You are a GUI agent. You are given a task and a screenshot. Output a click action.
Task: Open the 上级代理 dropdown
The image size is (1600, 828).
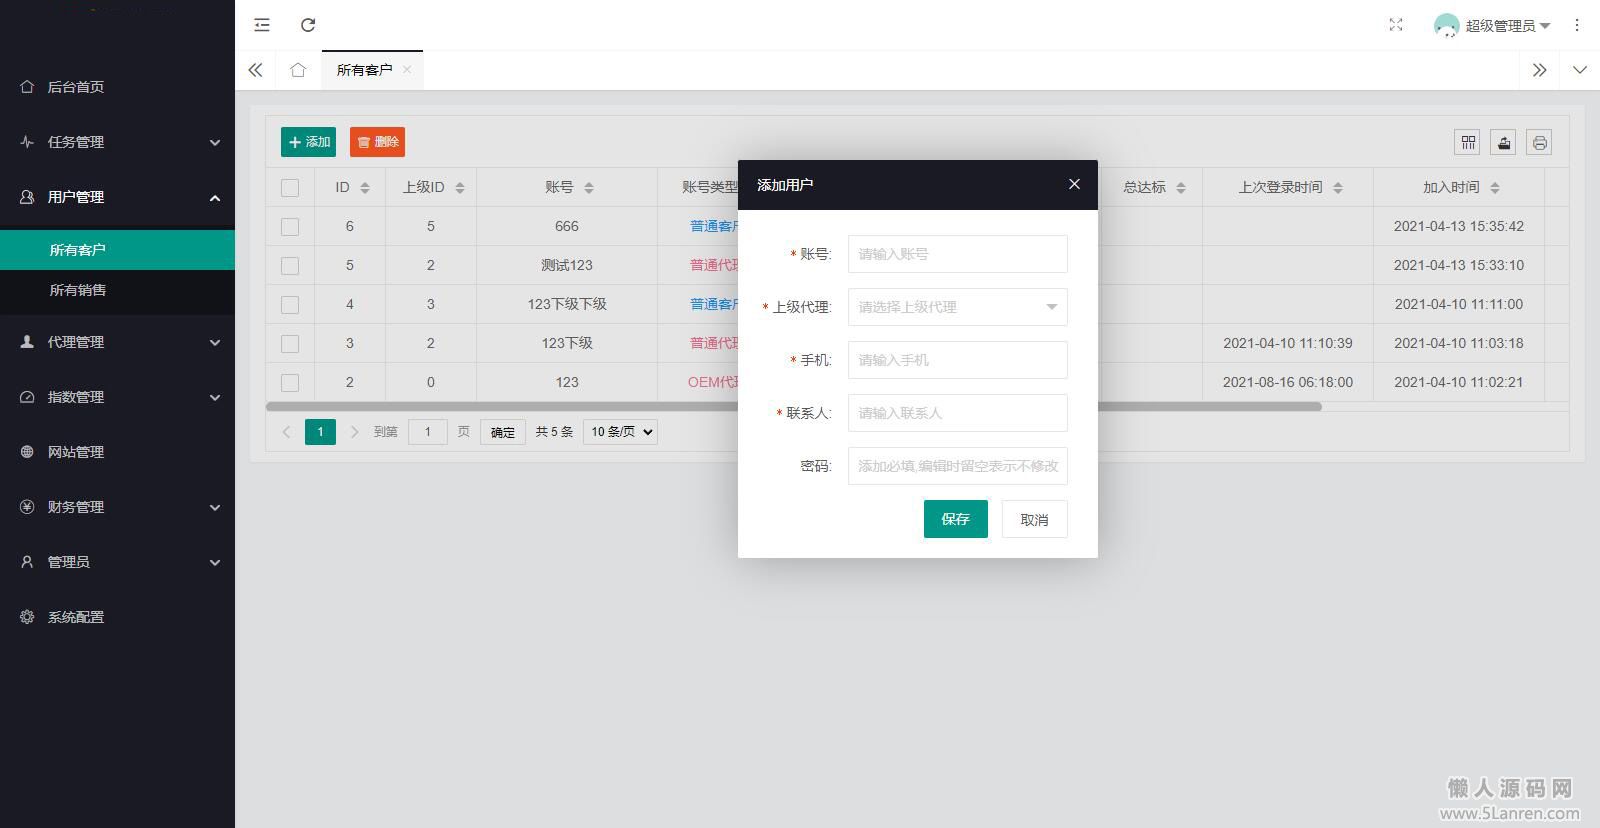(957, 307)
